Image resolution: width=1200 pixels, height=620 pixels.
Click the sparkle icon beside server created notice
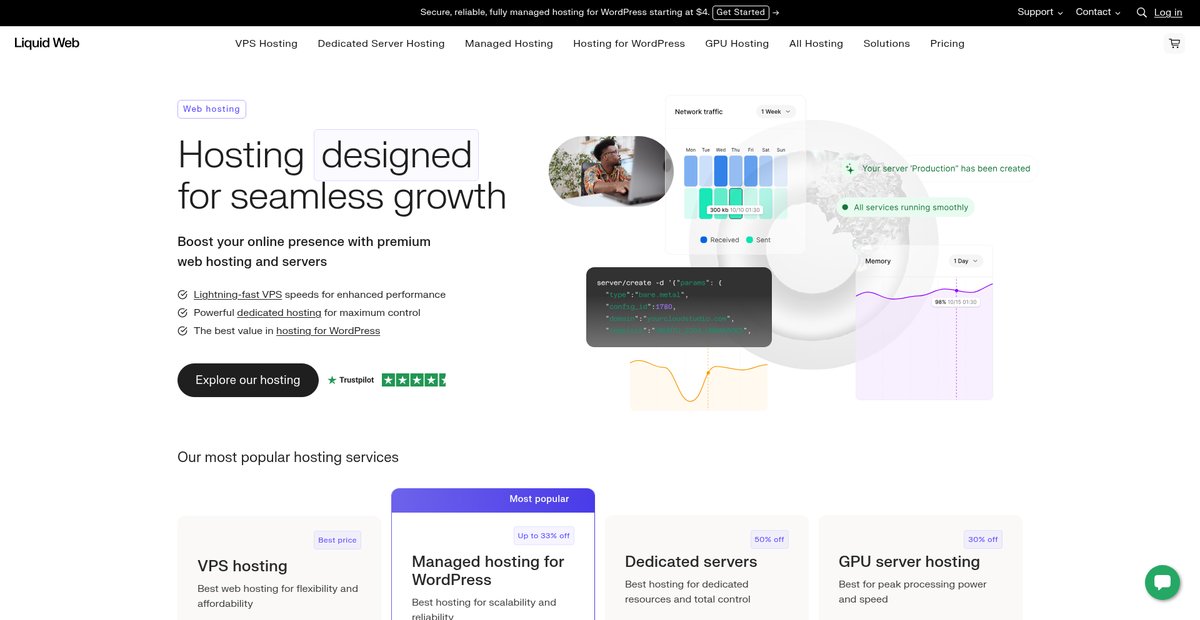coord(850,169)
